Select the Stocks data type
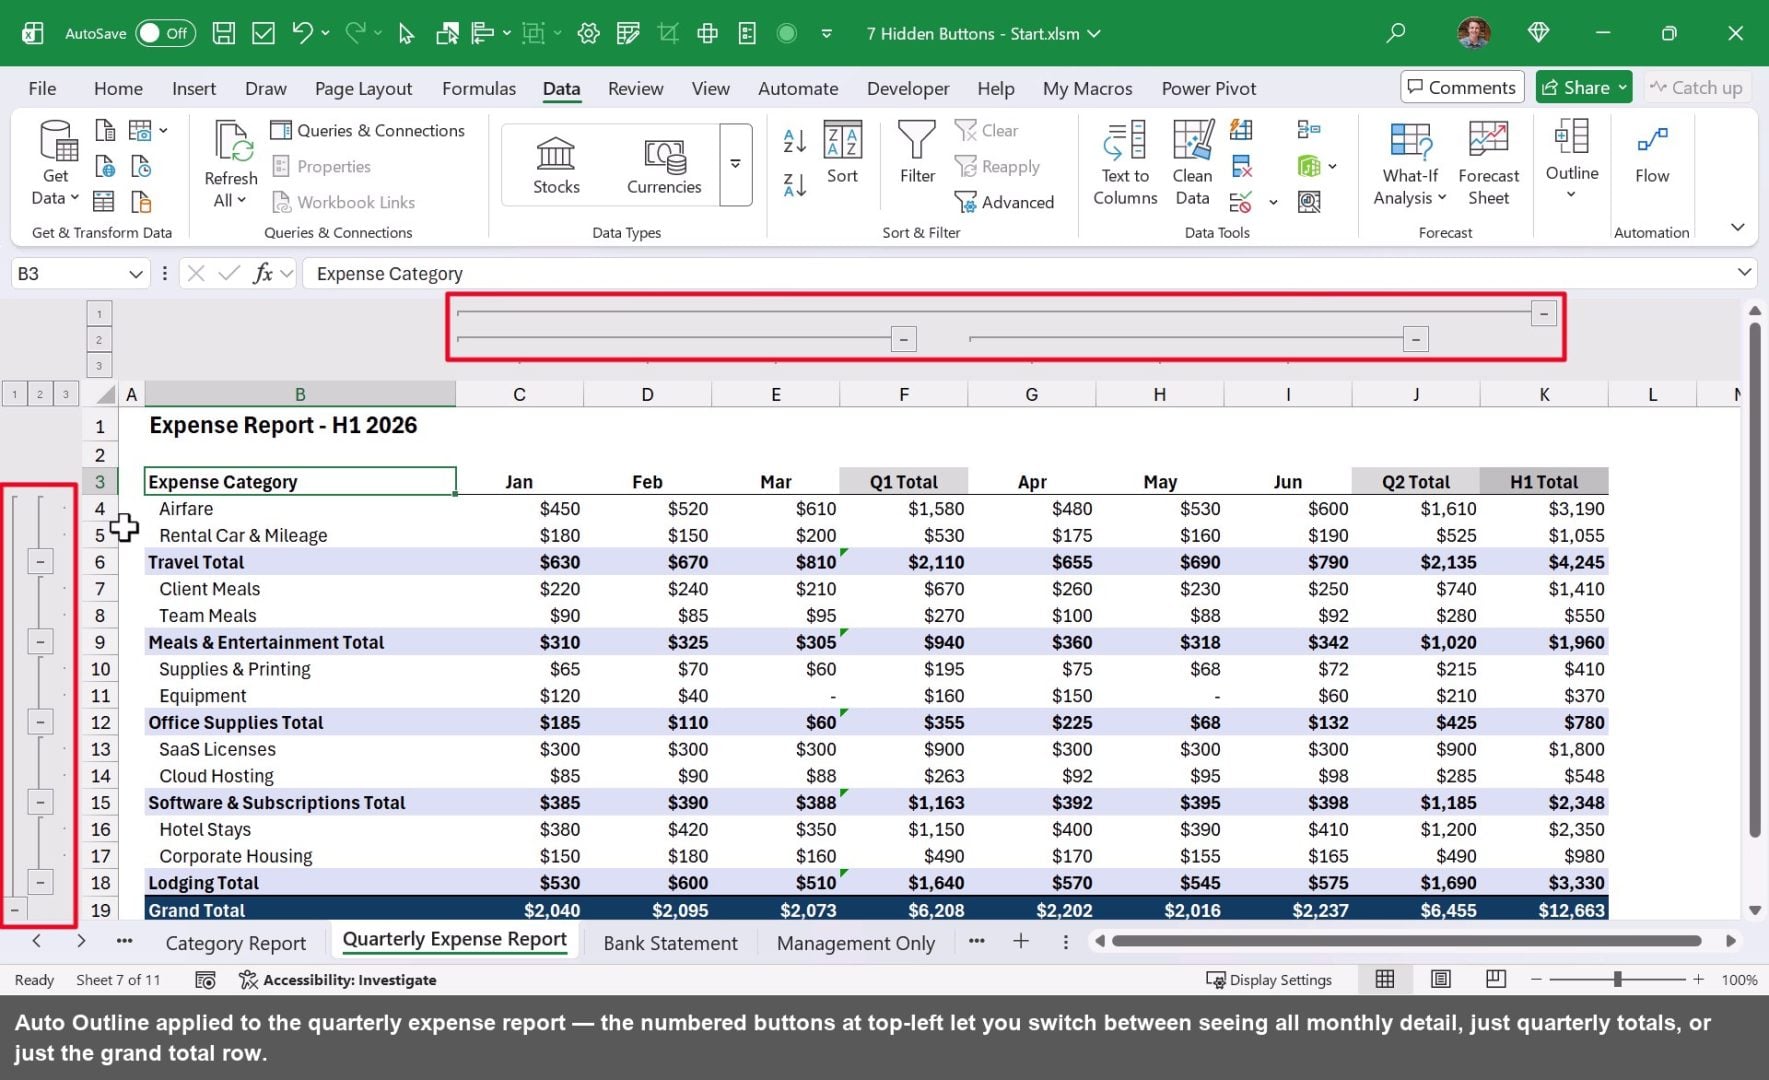 point(556,166)
